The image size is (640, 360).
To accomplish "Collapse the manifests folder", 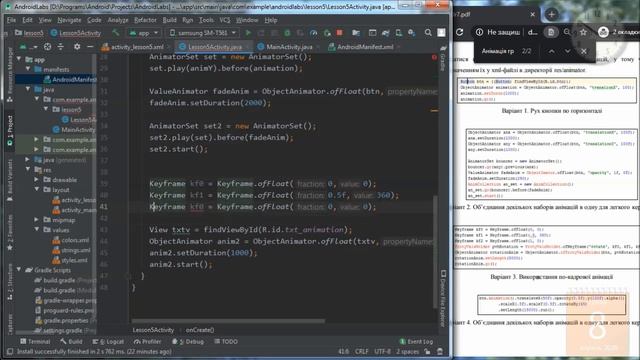I will click(x=28, y=69).
